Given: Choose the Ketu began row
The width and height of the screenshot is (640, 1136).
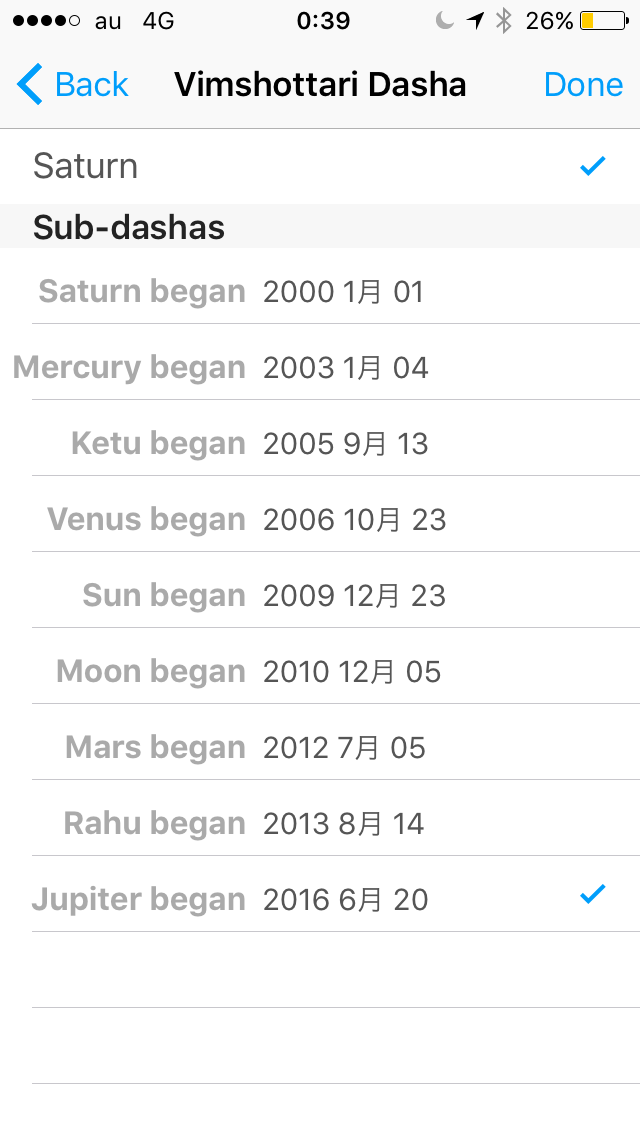Looking at the screenshot, I should (x=320, y=444).
